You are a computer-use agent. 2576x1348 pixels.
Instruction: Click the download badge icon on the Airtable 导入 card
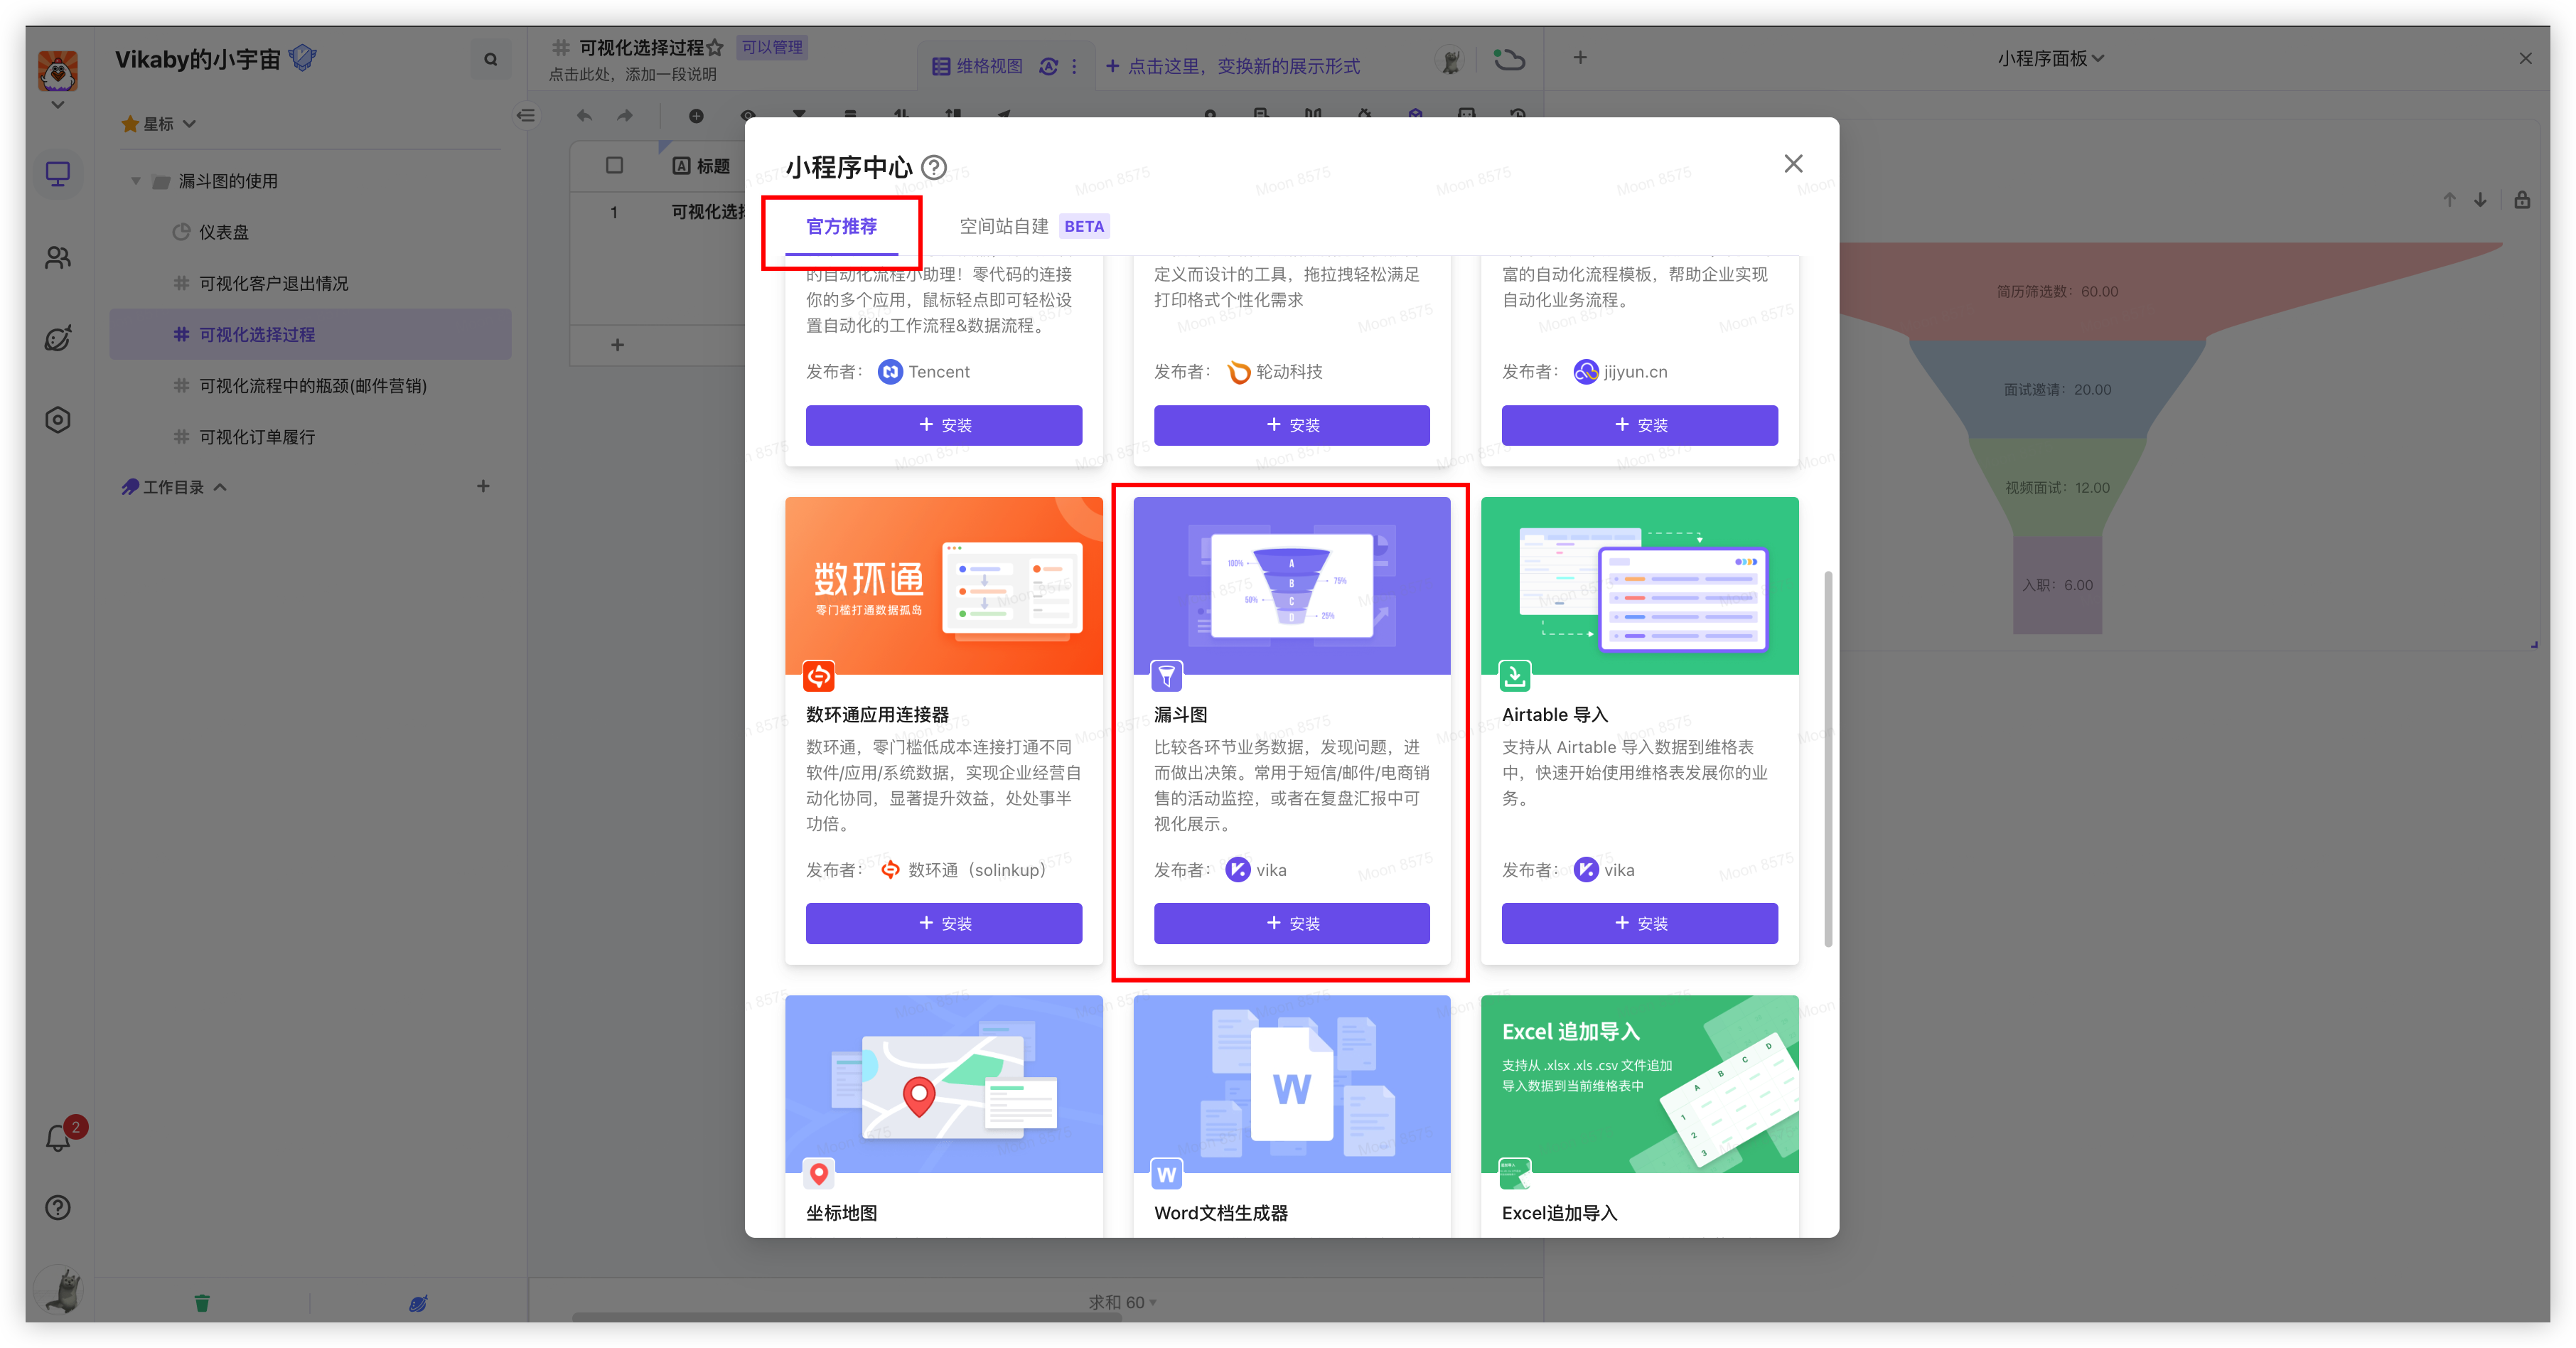(x=1514, y=676)
